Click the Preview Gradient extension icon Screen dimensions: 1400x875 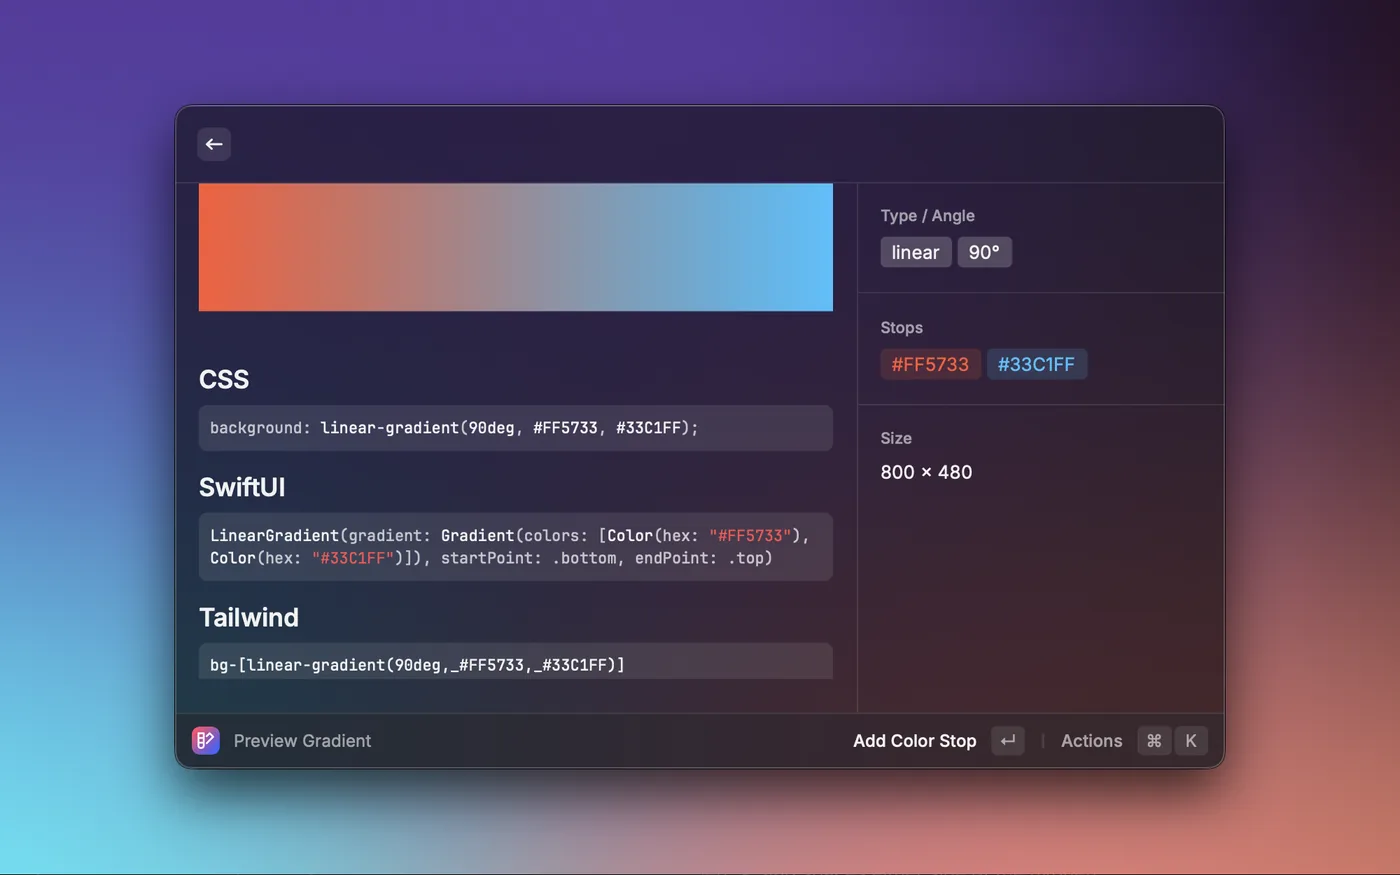[206, 740]
